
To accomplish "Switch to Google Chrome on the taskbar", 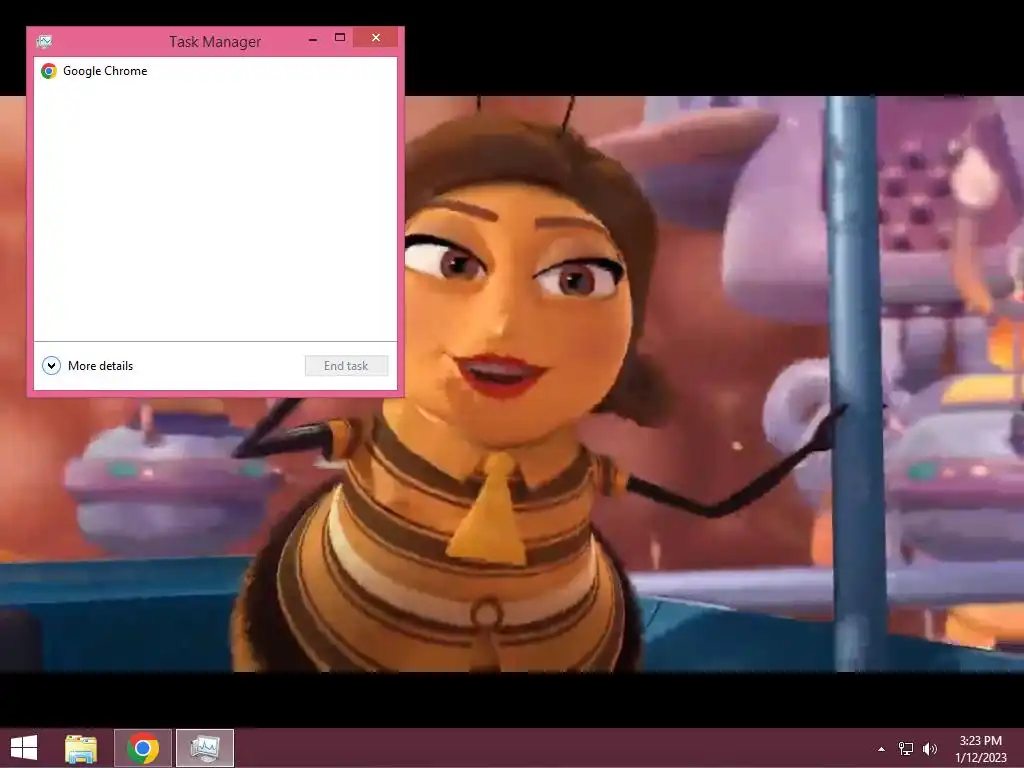I will (143, 748).
